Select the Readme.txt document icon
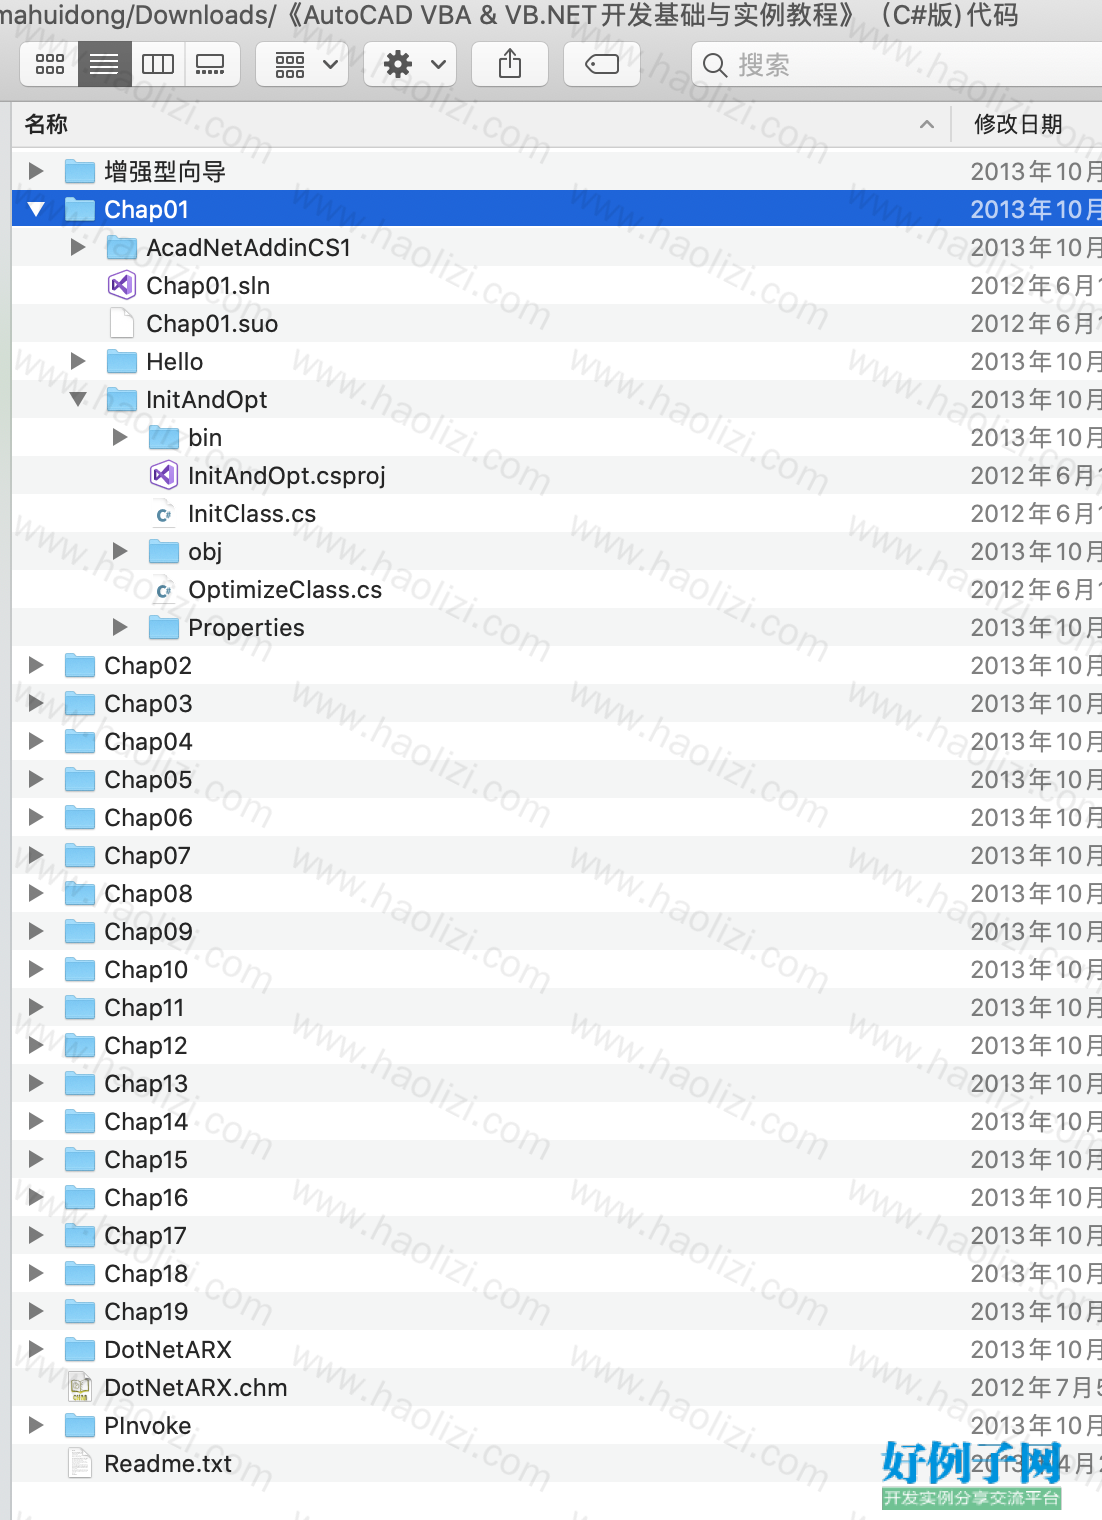1102x1520 pixels. pos(80,1463)
